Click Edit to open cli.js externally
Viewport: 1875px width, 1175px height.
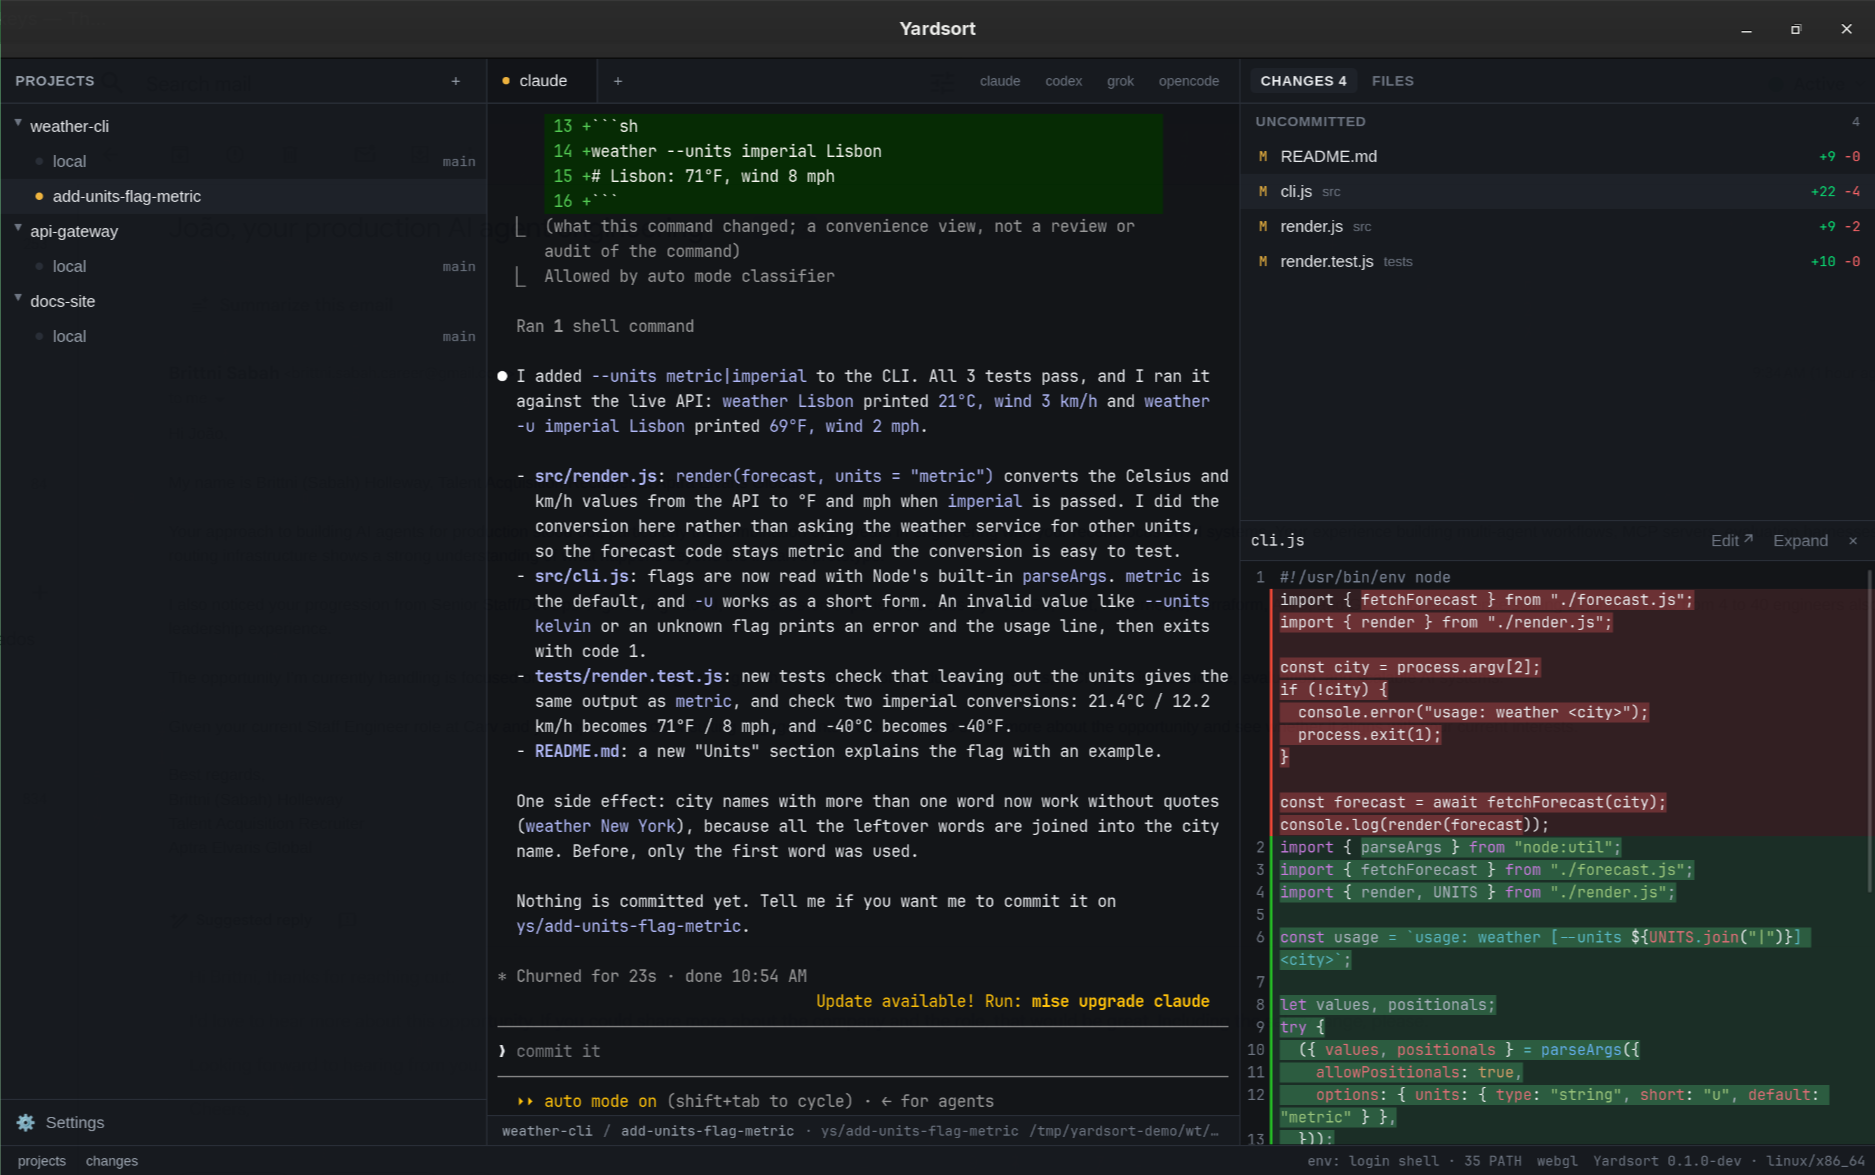point(1732,540)
